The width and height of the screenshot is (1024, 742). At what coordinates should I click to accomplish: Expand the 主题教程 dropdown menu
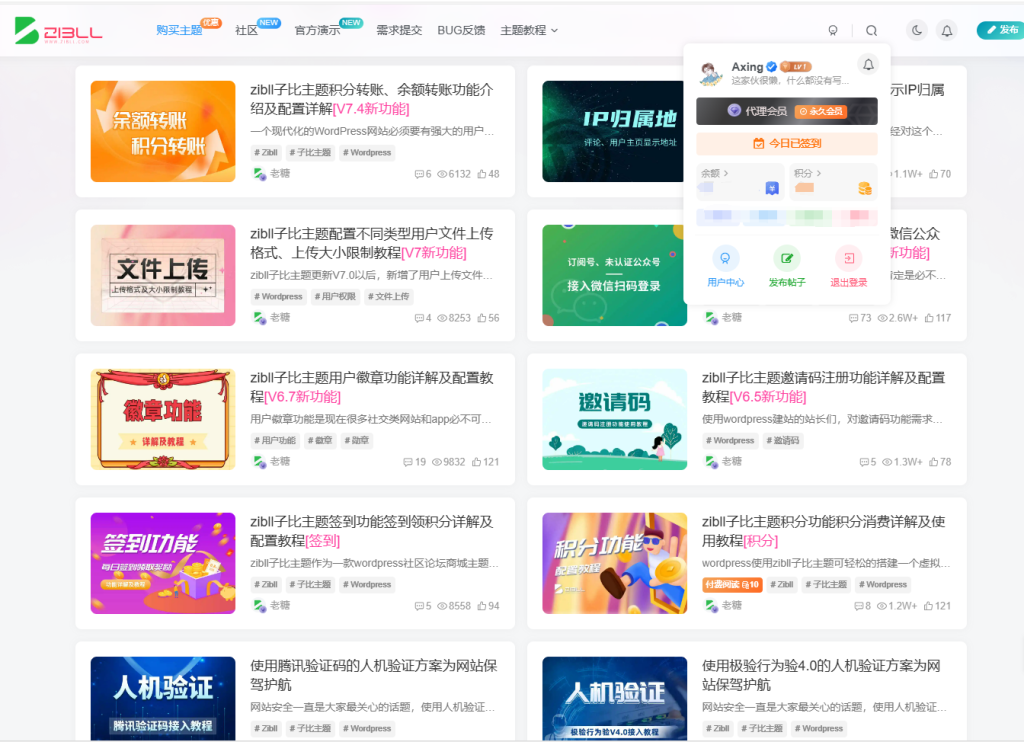tap(529, 30)
